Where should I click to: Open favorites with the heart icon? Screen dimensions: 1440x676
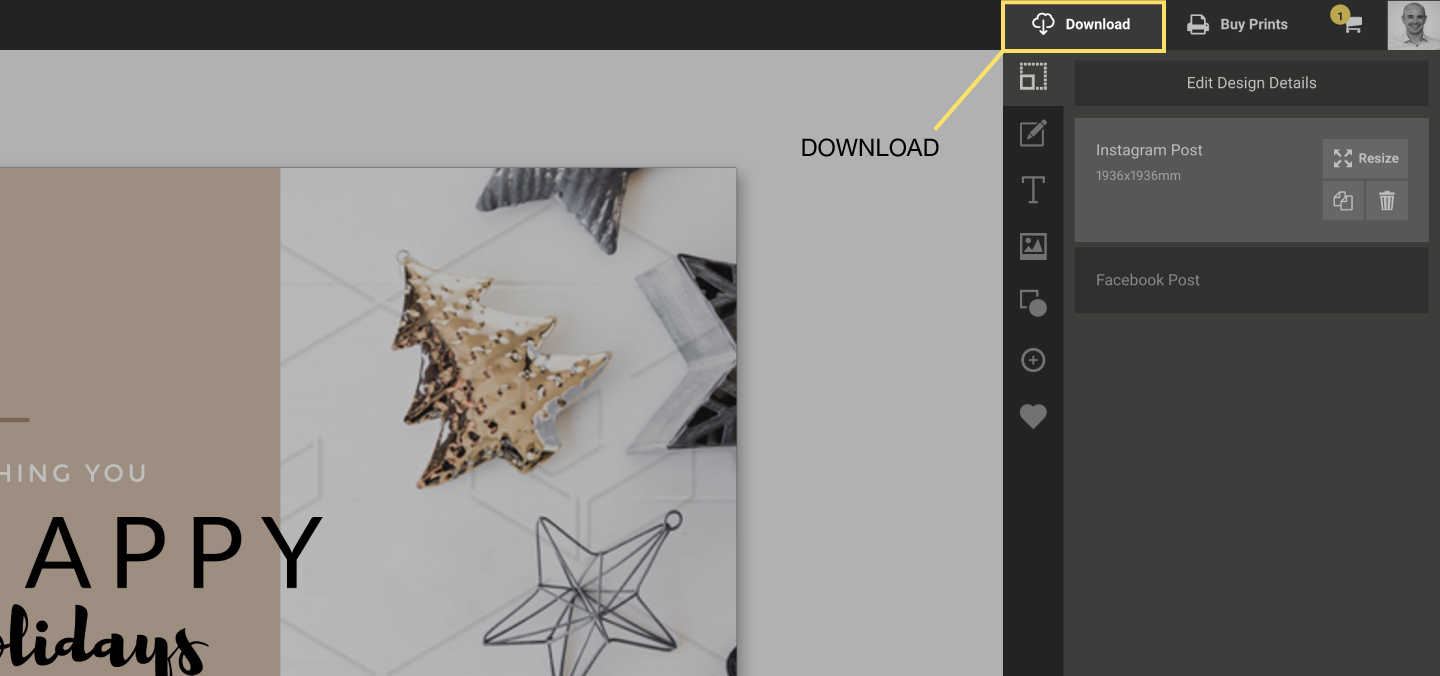tap(1033, 416)
